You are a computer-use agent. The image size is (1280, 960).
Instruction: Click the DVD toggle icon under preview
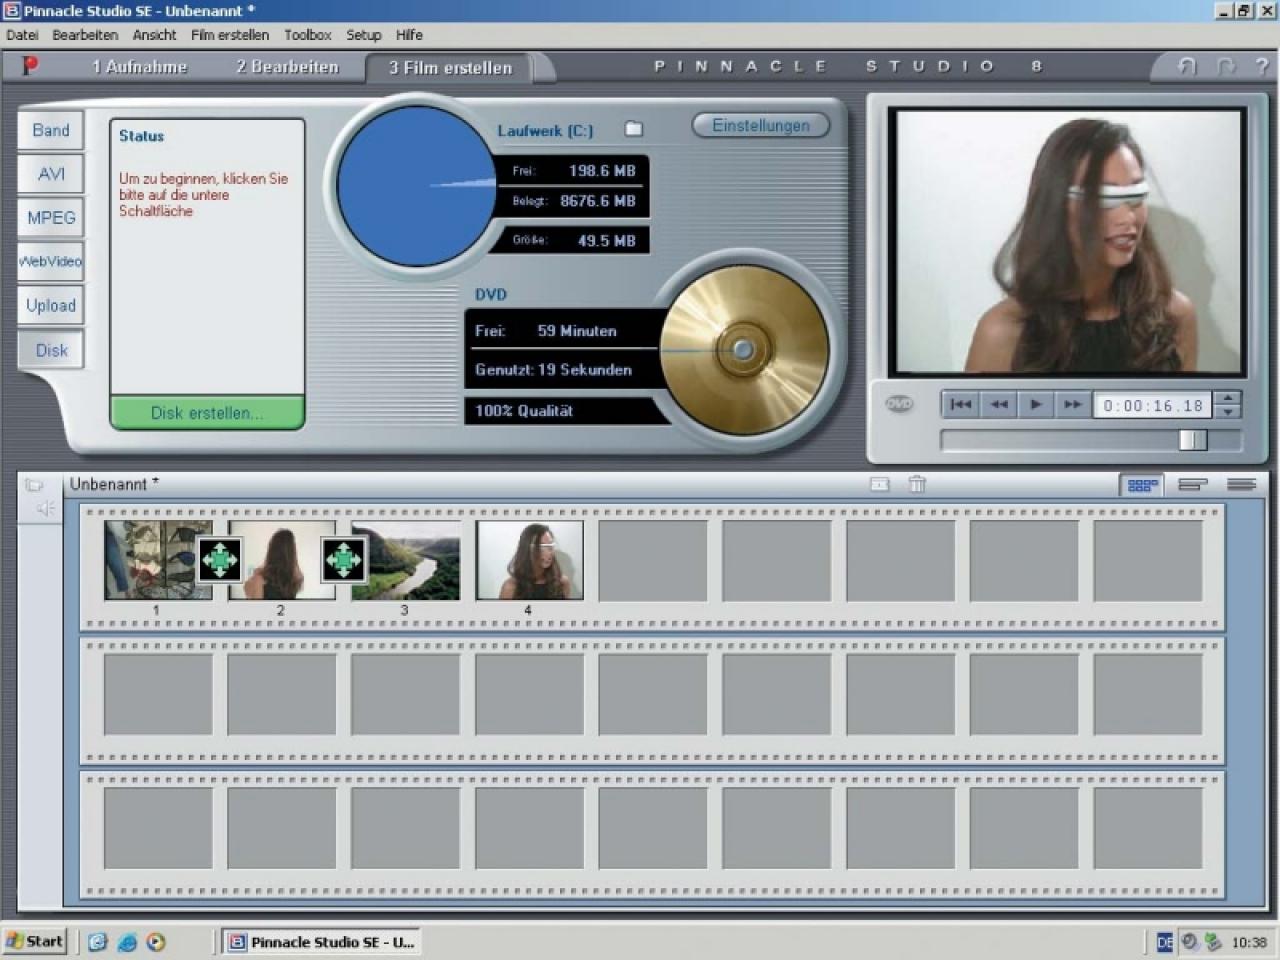899,404
